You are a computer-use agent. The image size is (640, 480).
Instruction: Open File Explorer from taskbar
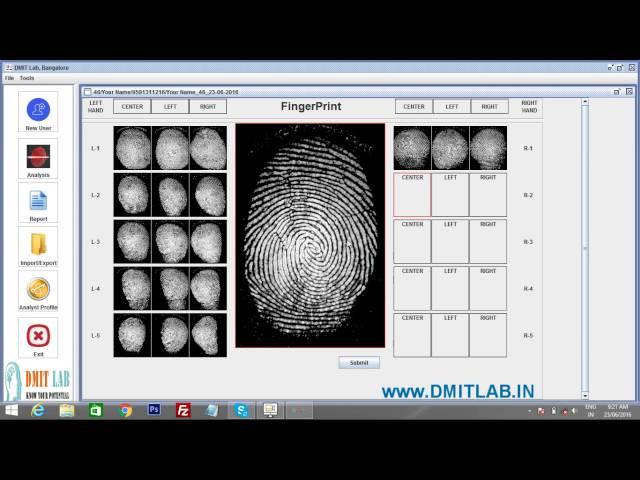[67, 410]
